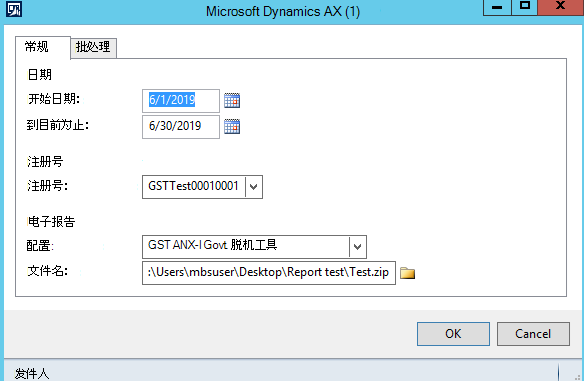Expand the 配置 dropdown arrow
This screenshot has width=584, height=381.
(358, 247)
